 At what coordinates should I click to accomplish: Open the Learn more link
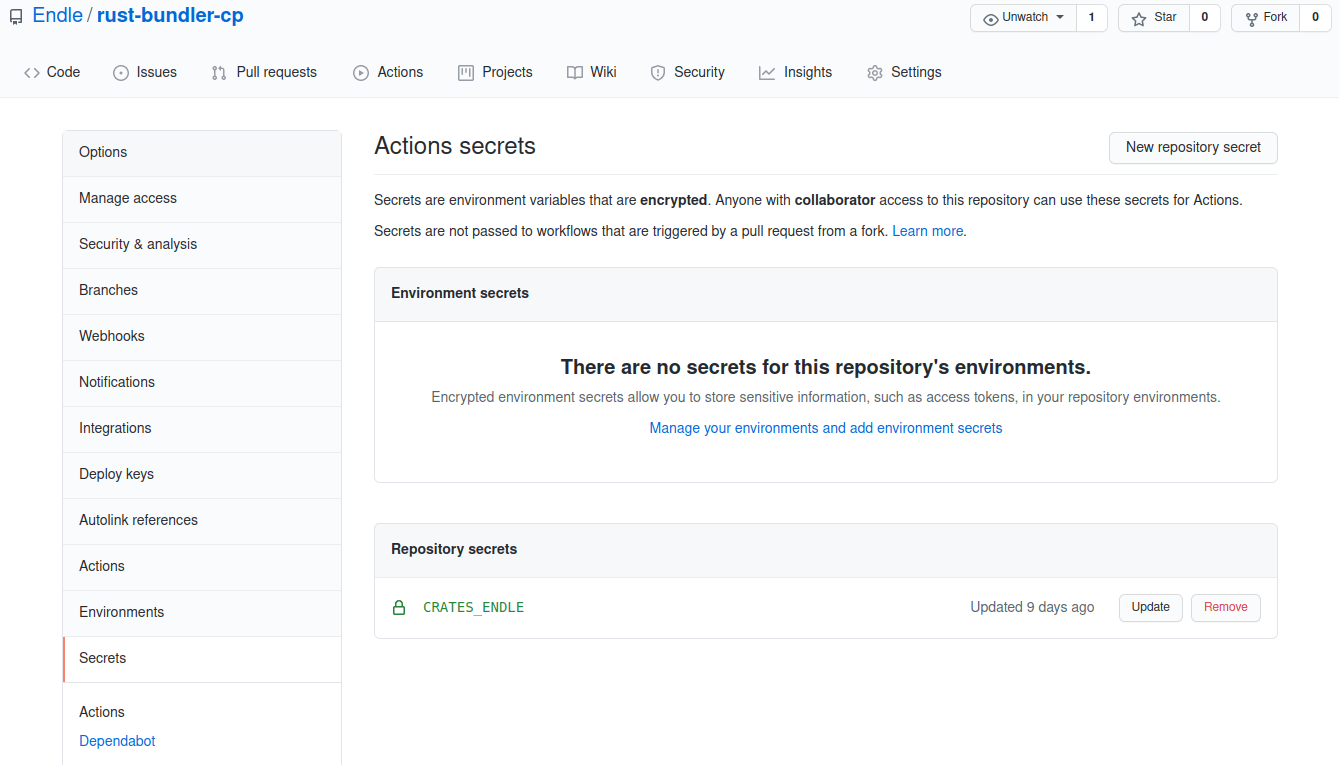(x=927, y=231)
